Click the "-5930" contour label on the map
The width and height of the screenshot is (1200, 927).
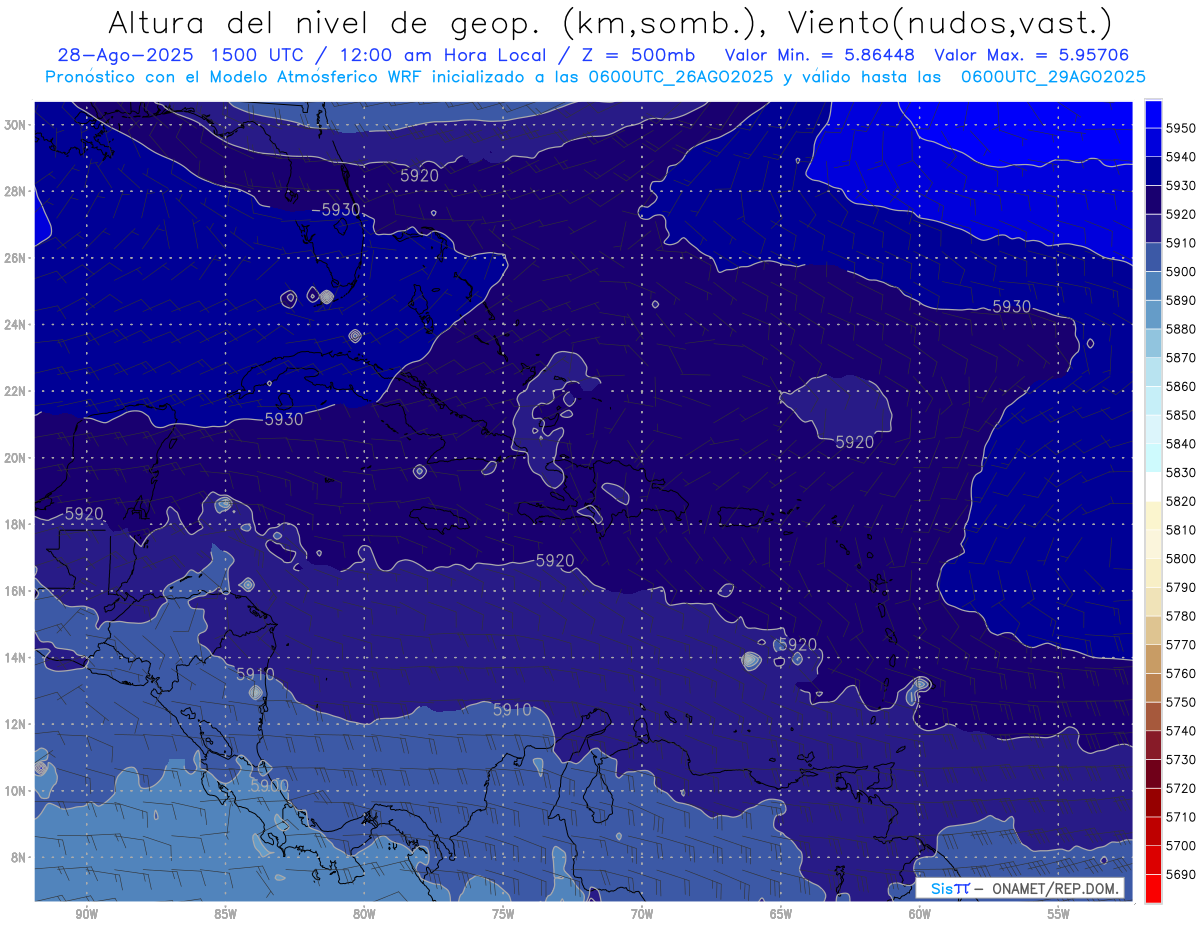click(336, 210)
